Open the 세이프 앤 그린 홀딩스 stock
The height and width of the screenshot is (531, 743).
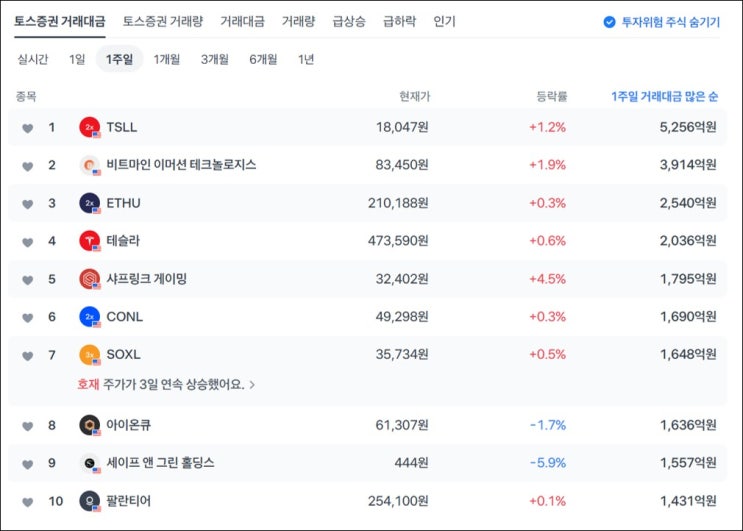(x=160, y=463)
